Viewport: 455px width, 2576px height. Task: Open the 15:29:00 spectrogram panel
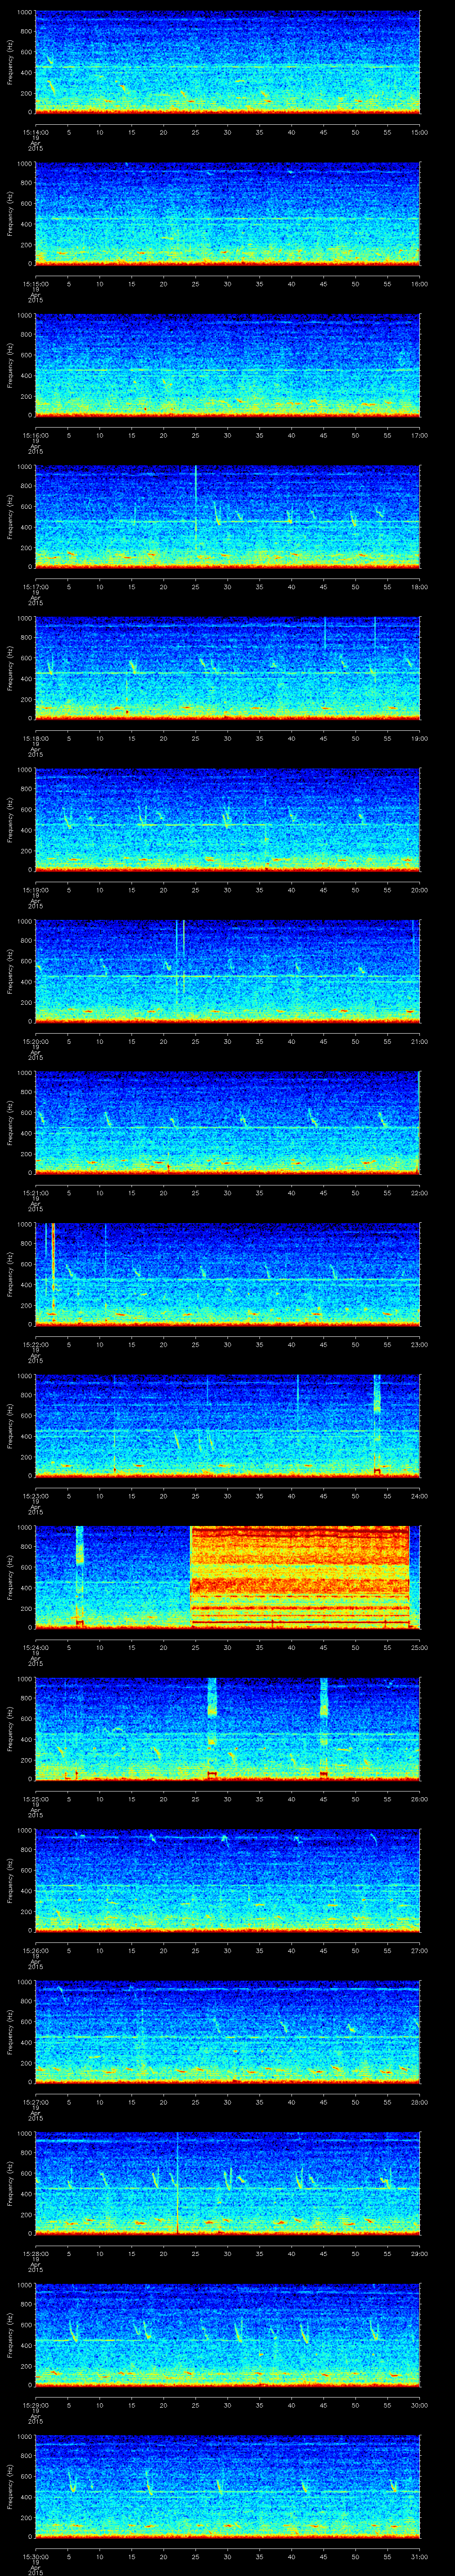[227, 2334]
